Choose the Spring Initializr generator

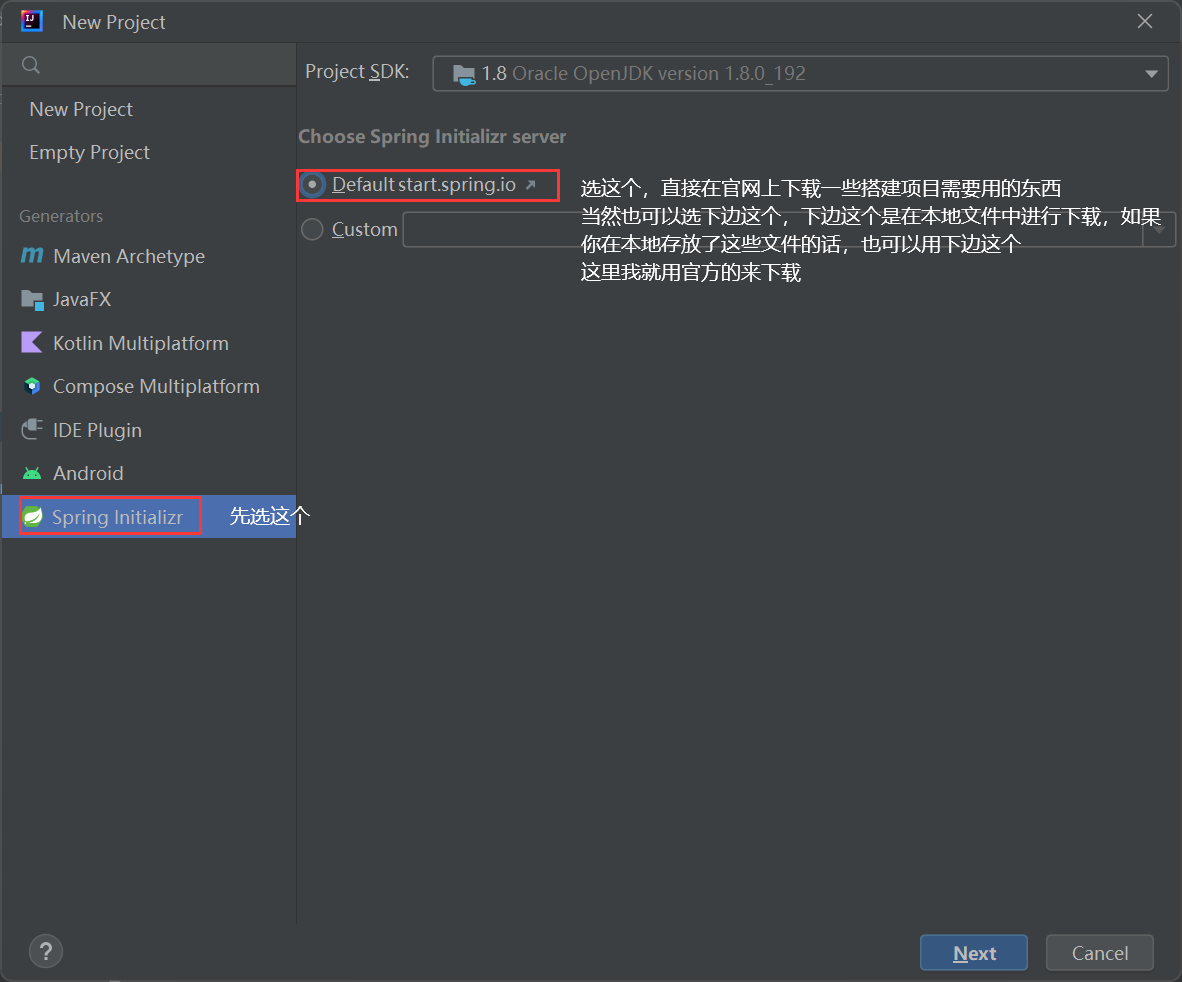[149, 516]
